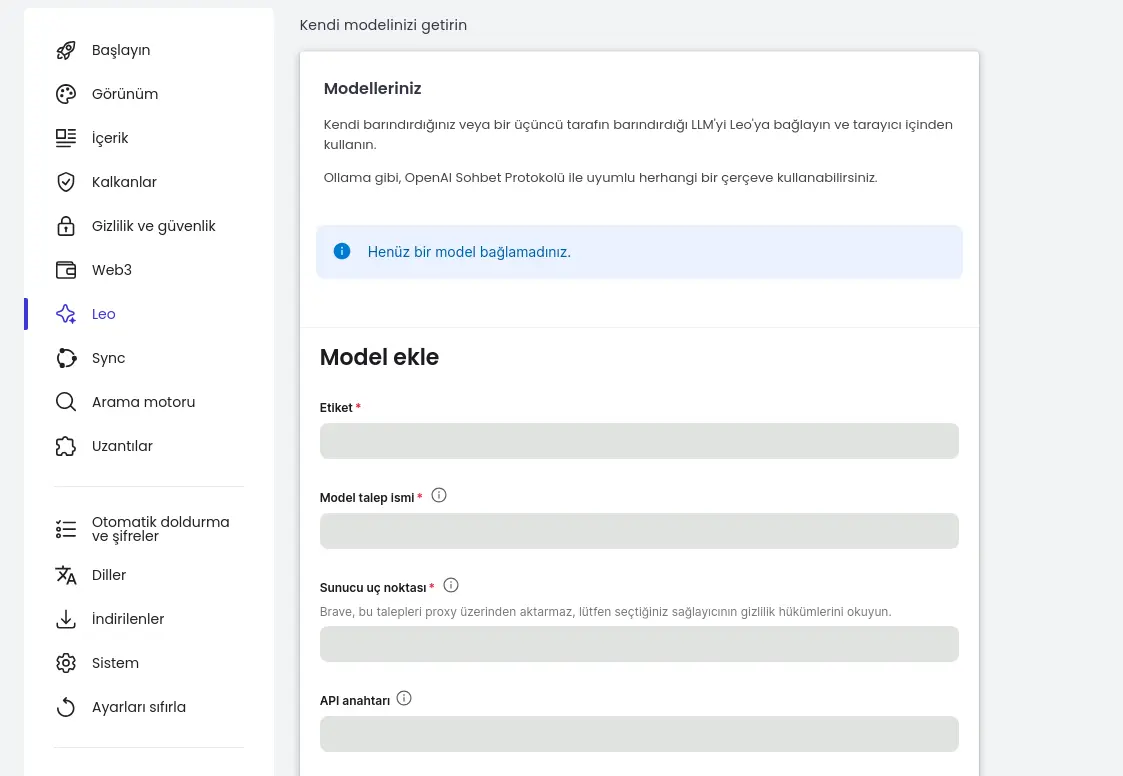Screen dimensions: 1123x776
Task: Click the translate icon for Diller
Action: [66, 575]
